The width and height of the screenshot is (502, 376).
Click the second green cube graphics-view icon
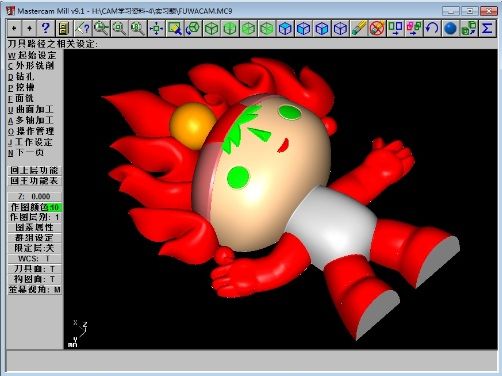tap(230, 28)
